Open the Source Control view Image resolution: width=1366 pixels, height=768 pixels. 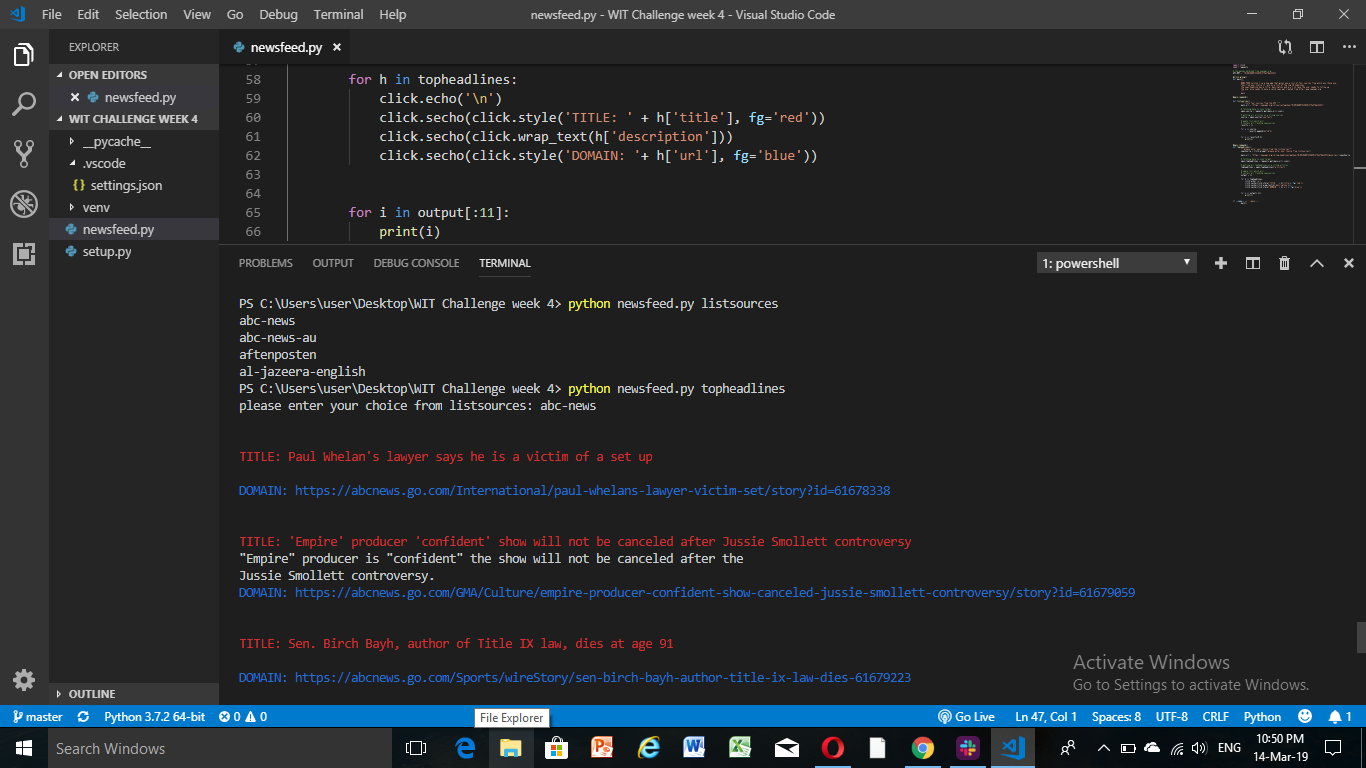pos(24,153)
